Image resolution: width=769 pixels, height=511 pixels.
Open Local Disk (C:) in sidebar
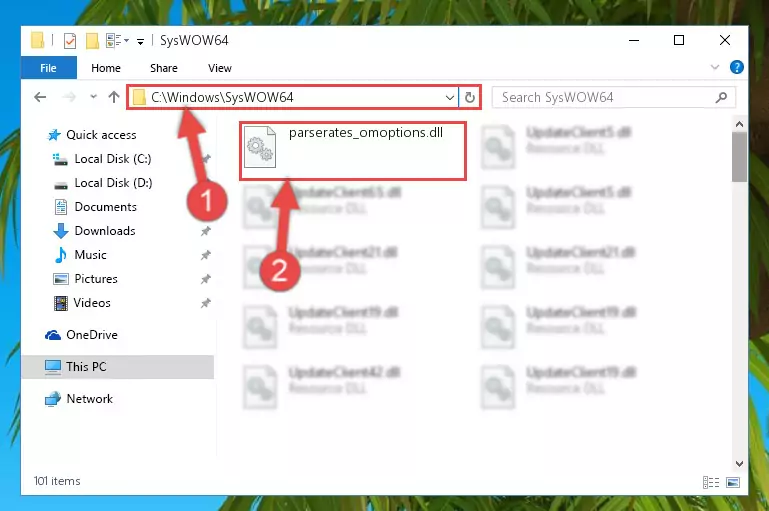[x=113, y=159]
